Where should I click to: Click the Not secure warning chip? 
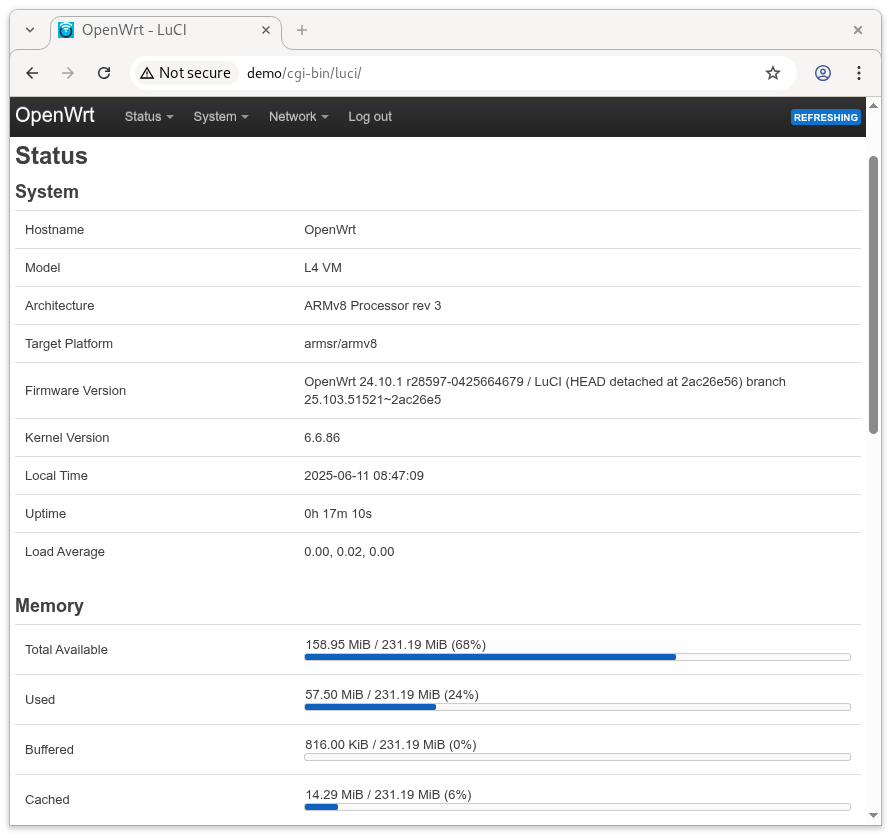pyautogui.click(x=185, y=73)
